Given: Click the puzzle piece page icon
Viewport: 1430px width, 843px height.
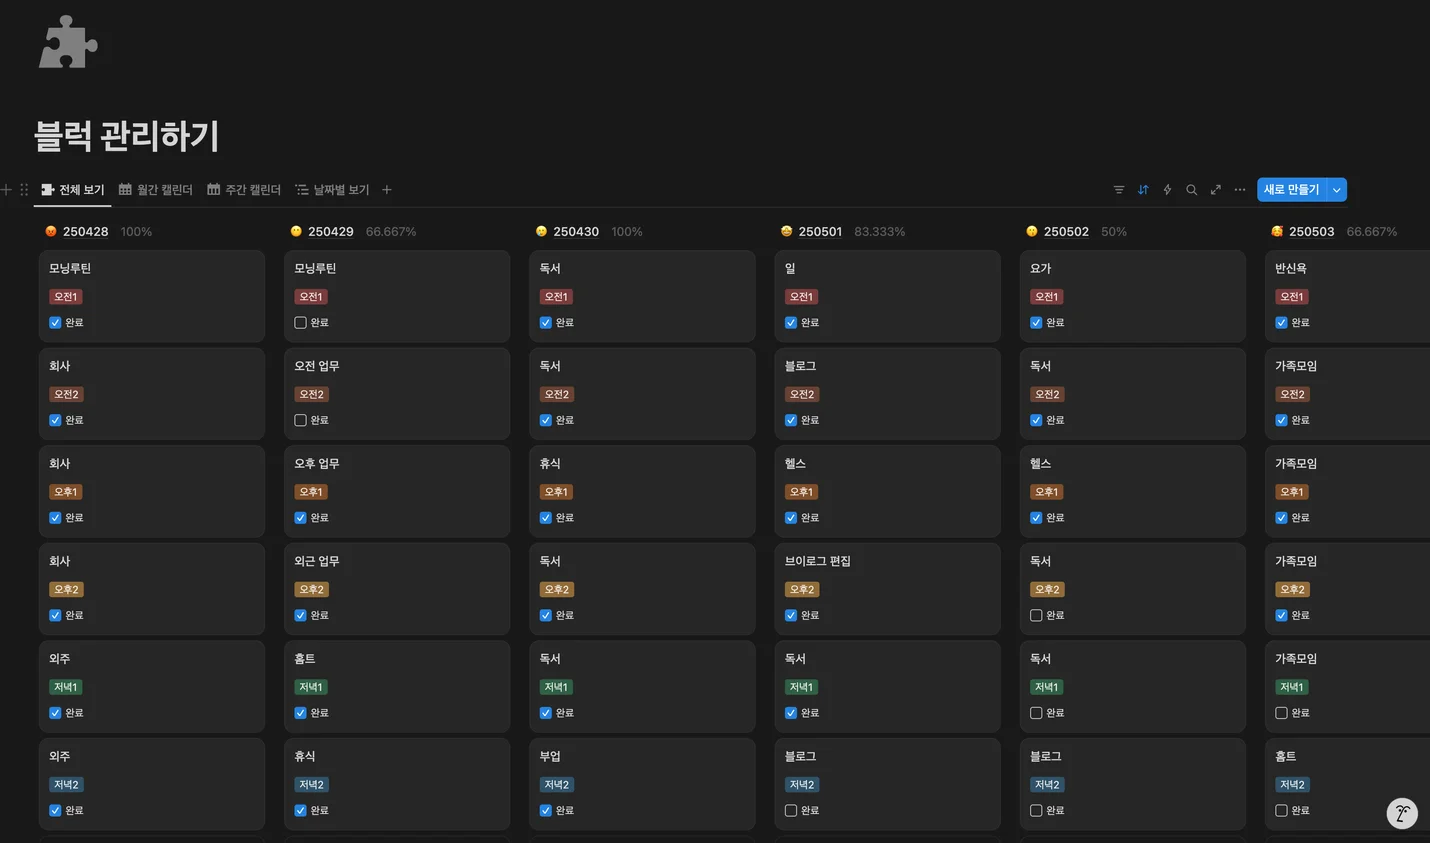Looking at the screenshot, I should (x=68, y=42).
